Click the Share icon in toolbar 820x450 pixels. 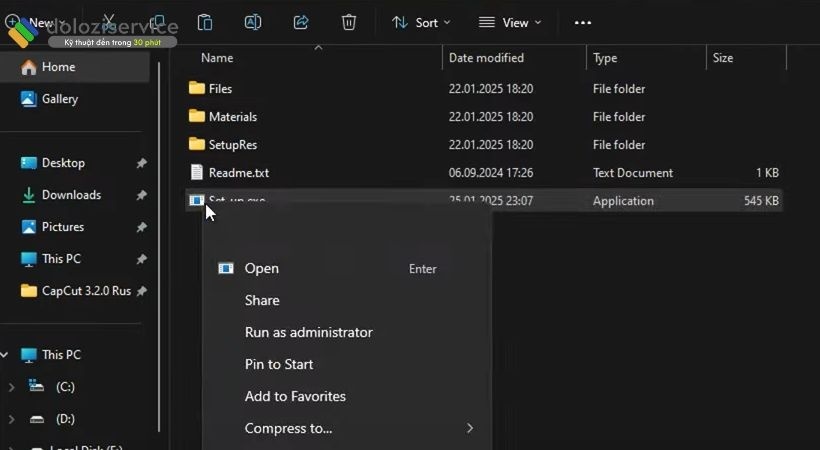(x=301, y=22)
